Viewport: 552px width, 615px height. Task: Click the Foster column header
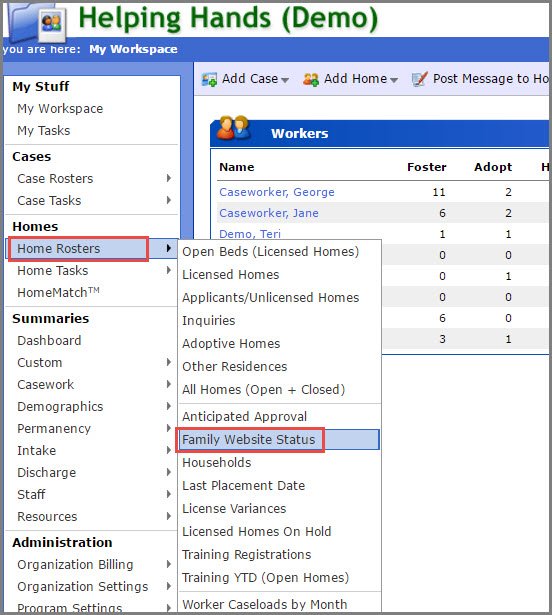[427, 167]
